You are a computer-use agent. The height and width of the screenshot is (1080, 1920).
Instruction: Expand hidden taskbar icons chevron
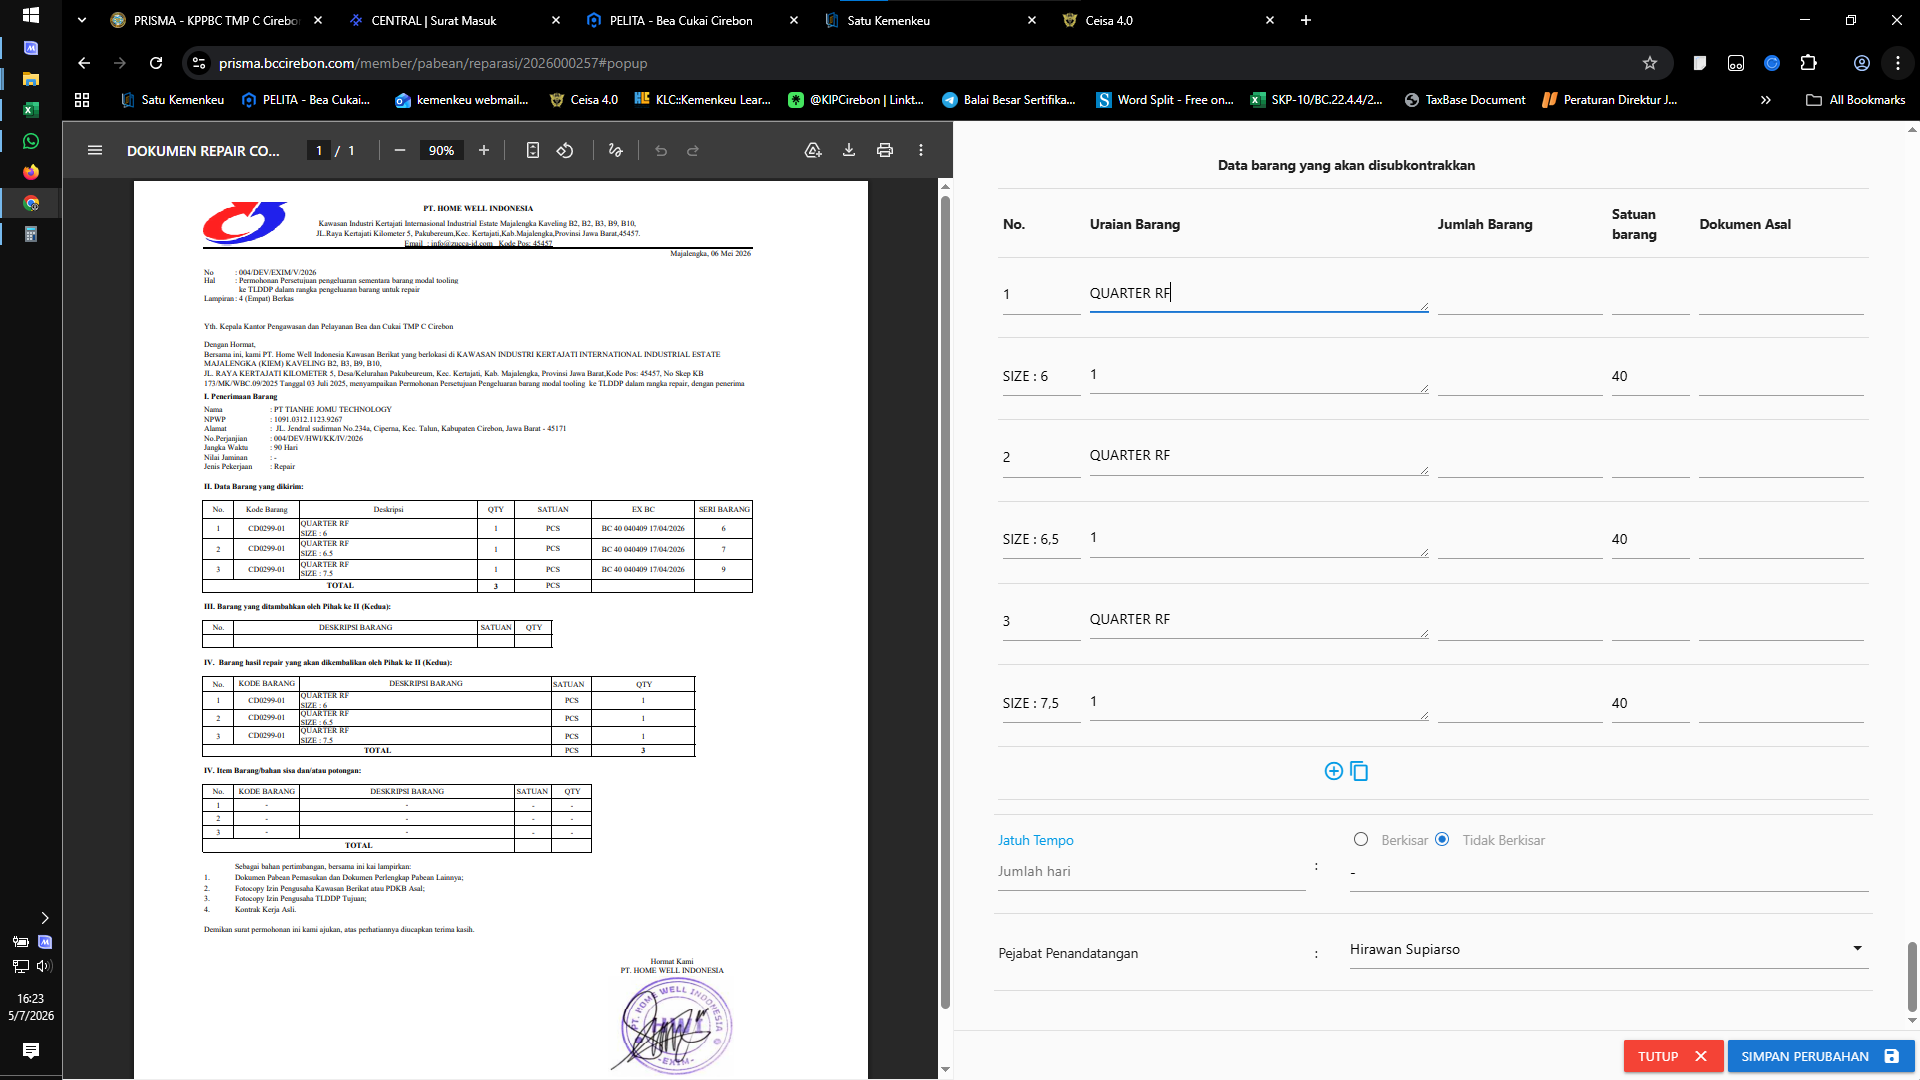(x=44, y=918)
